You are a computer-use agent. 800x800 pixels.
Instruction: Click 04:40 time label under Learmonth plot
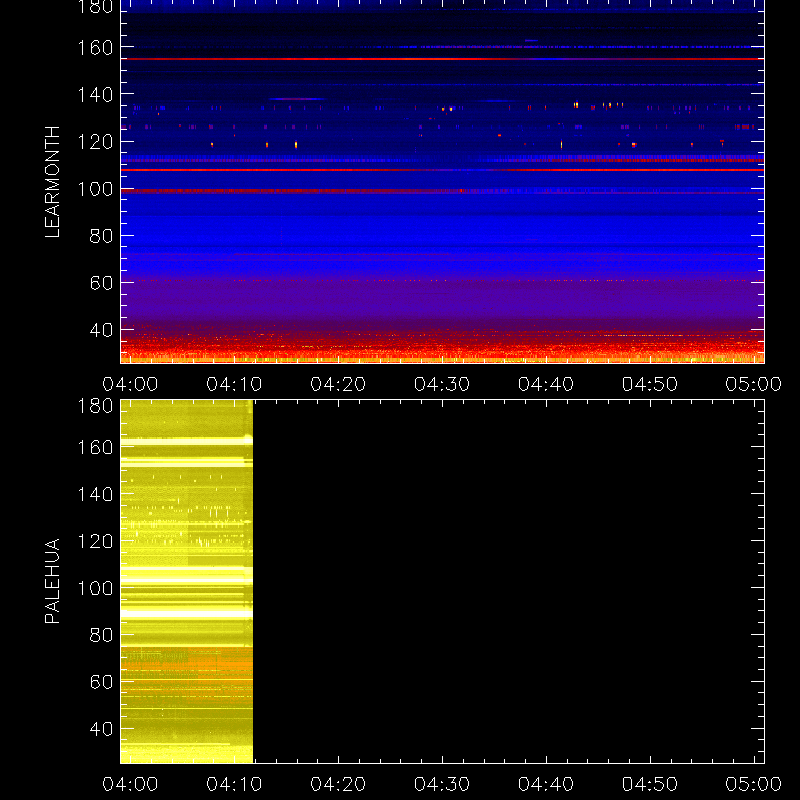[x=546, y=384]
